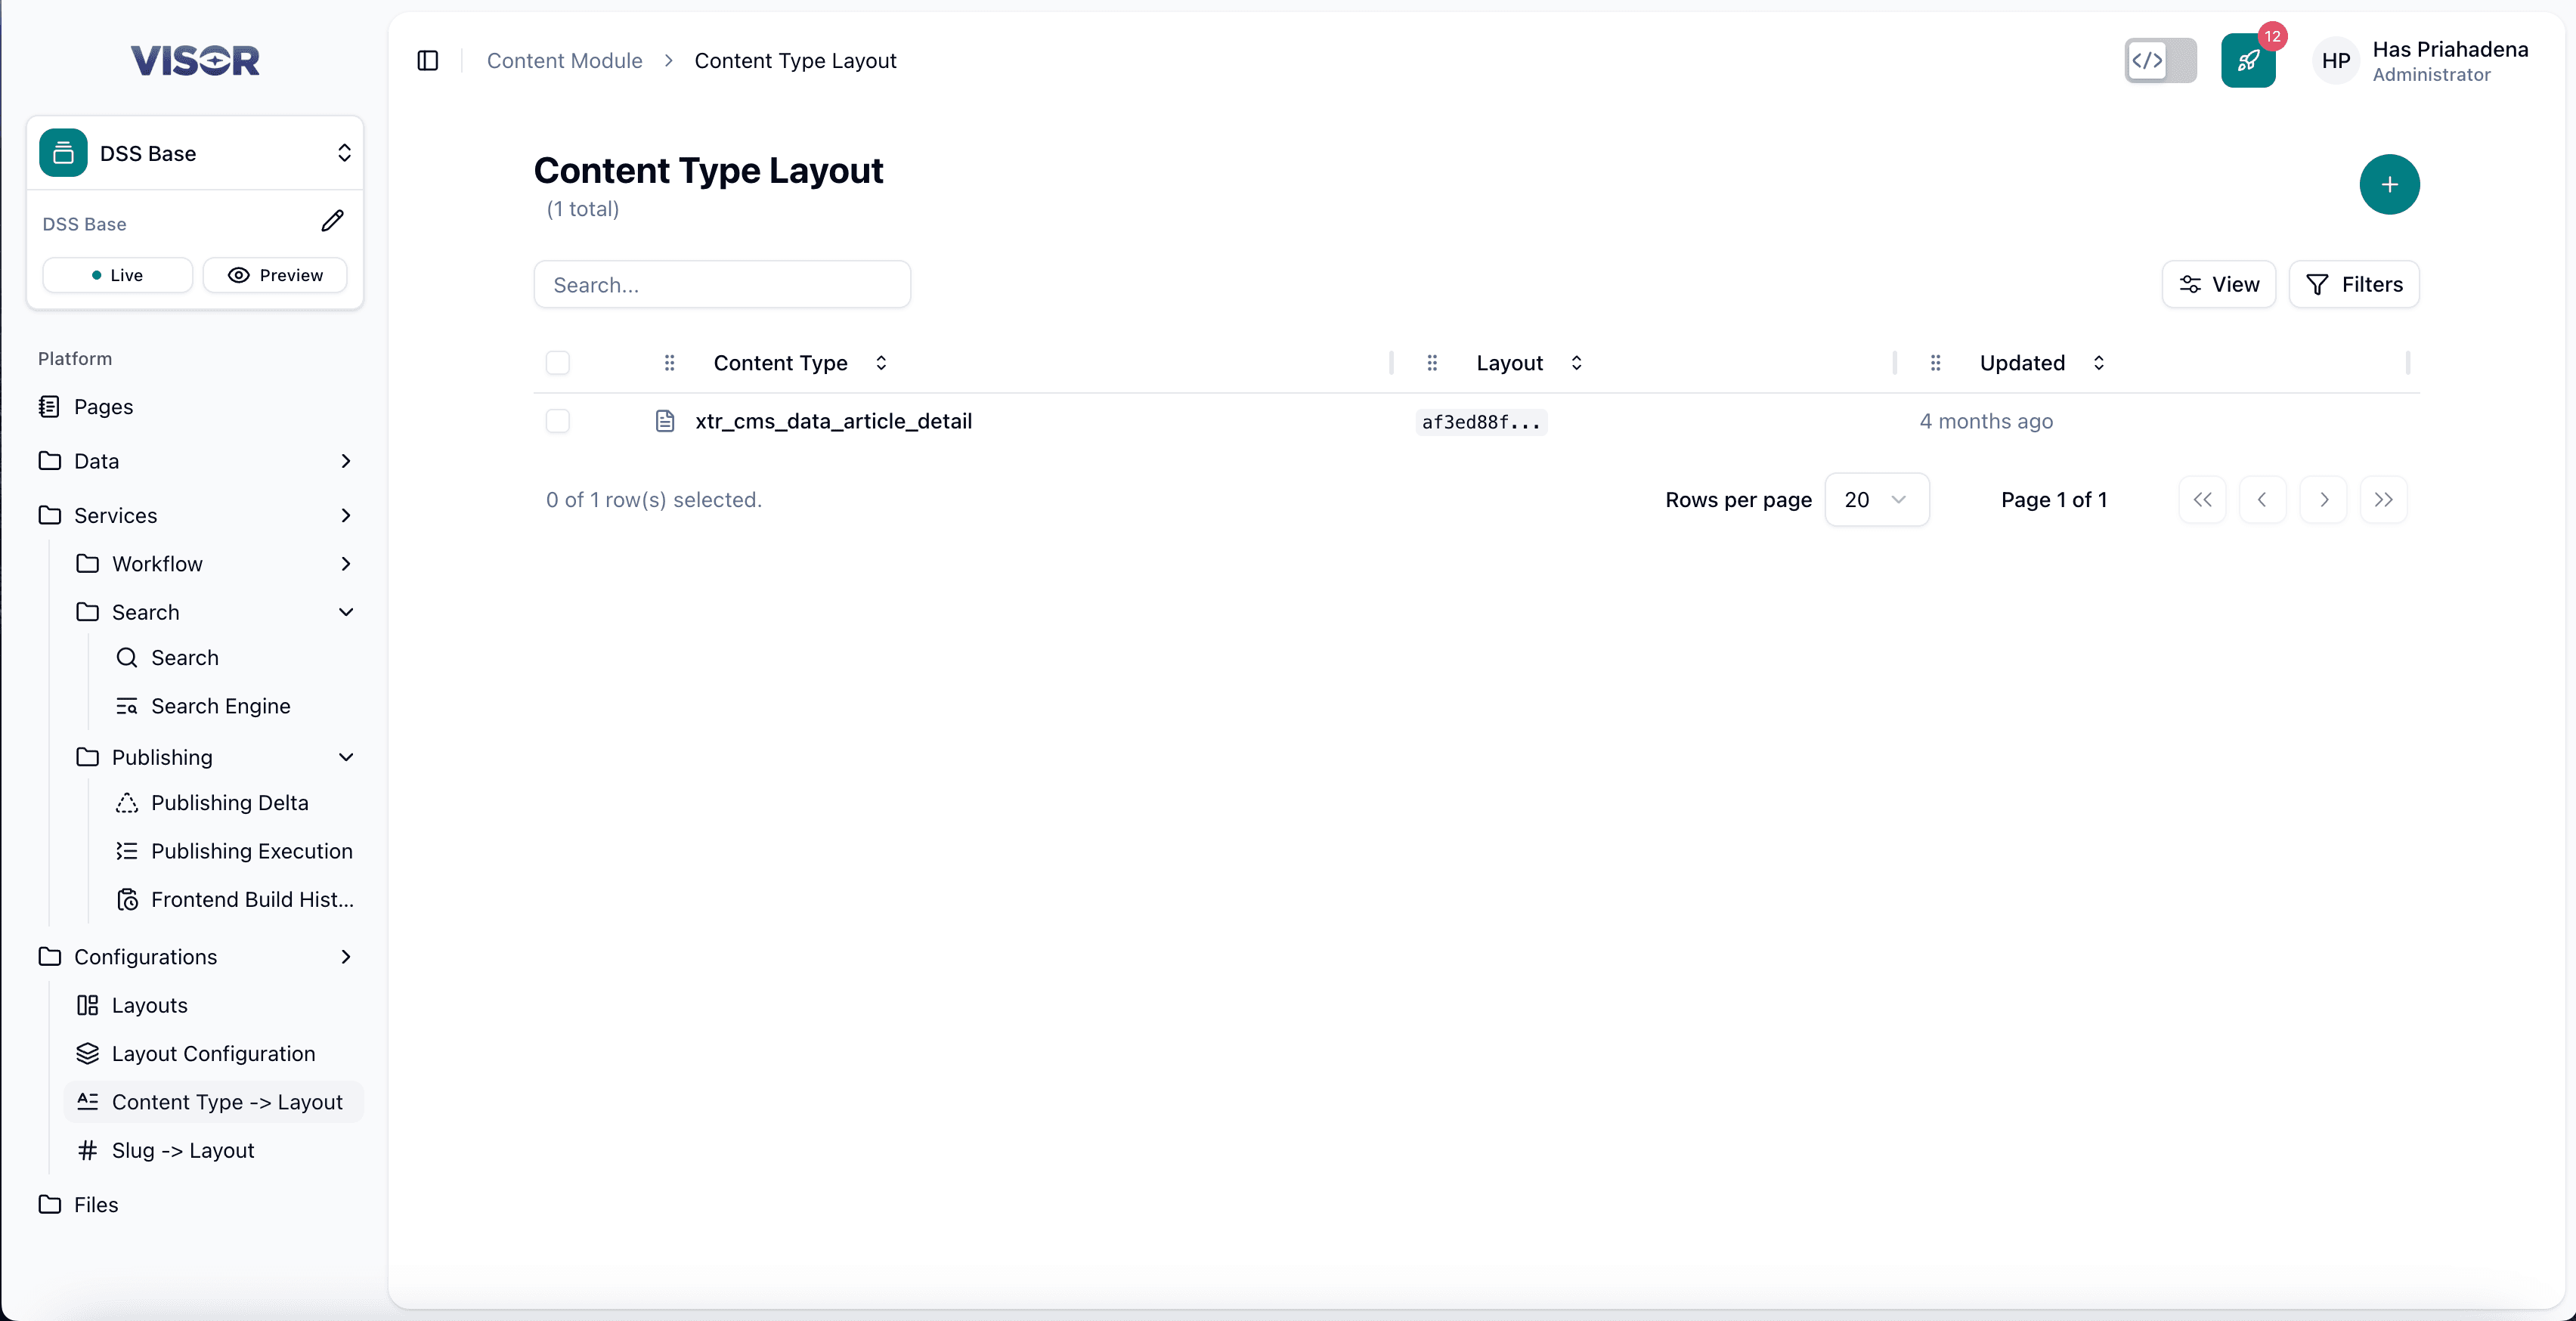Click the VISOR logo

pyautogui.click(x=195, y=60)
